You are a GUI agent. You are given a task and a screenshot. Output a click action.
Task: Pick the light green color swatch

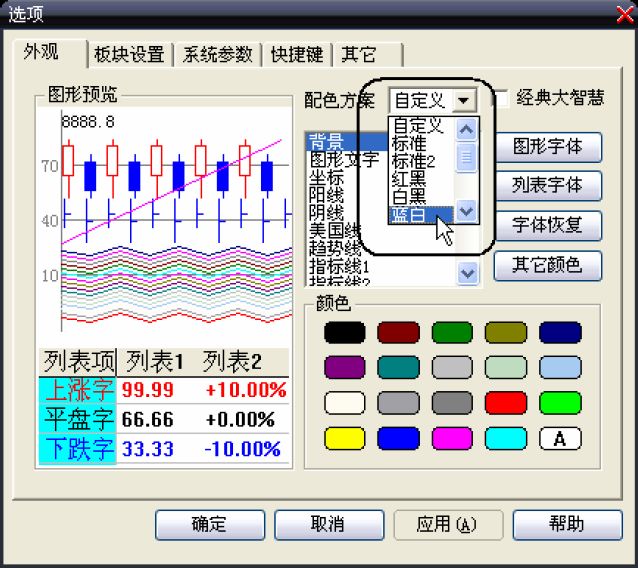click(x=506, y=368)
